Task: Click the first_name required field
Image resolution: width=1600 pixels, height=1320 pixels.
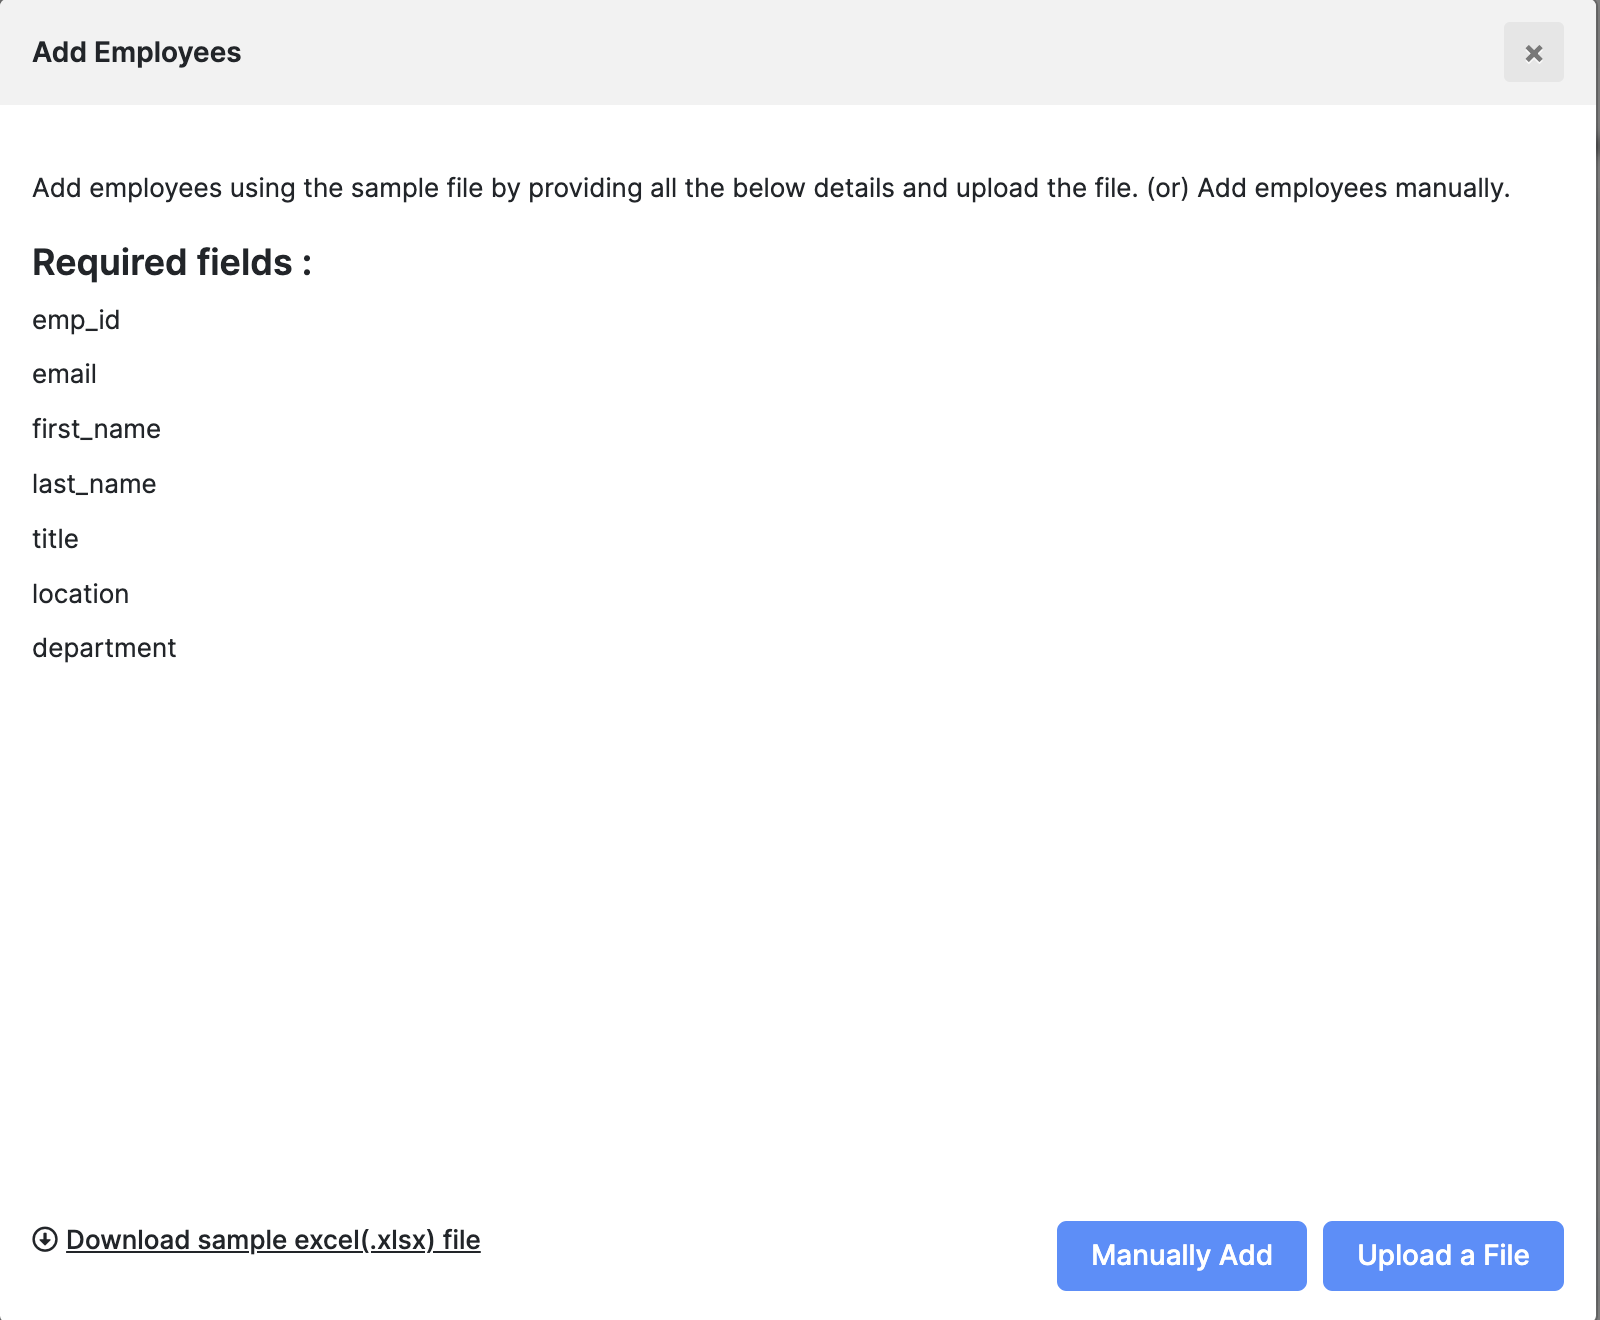Action: pyautogui.click(x=96, y=429)
